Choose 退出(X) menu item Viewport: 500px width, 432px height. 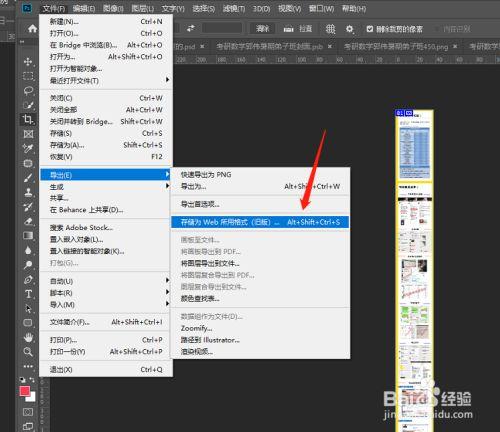[106, 369]
